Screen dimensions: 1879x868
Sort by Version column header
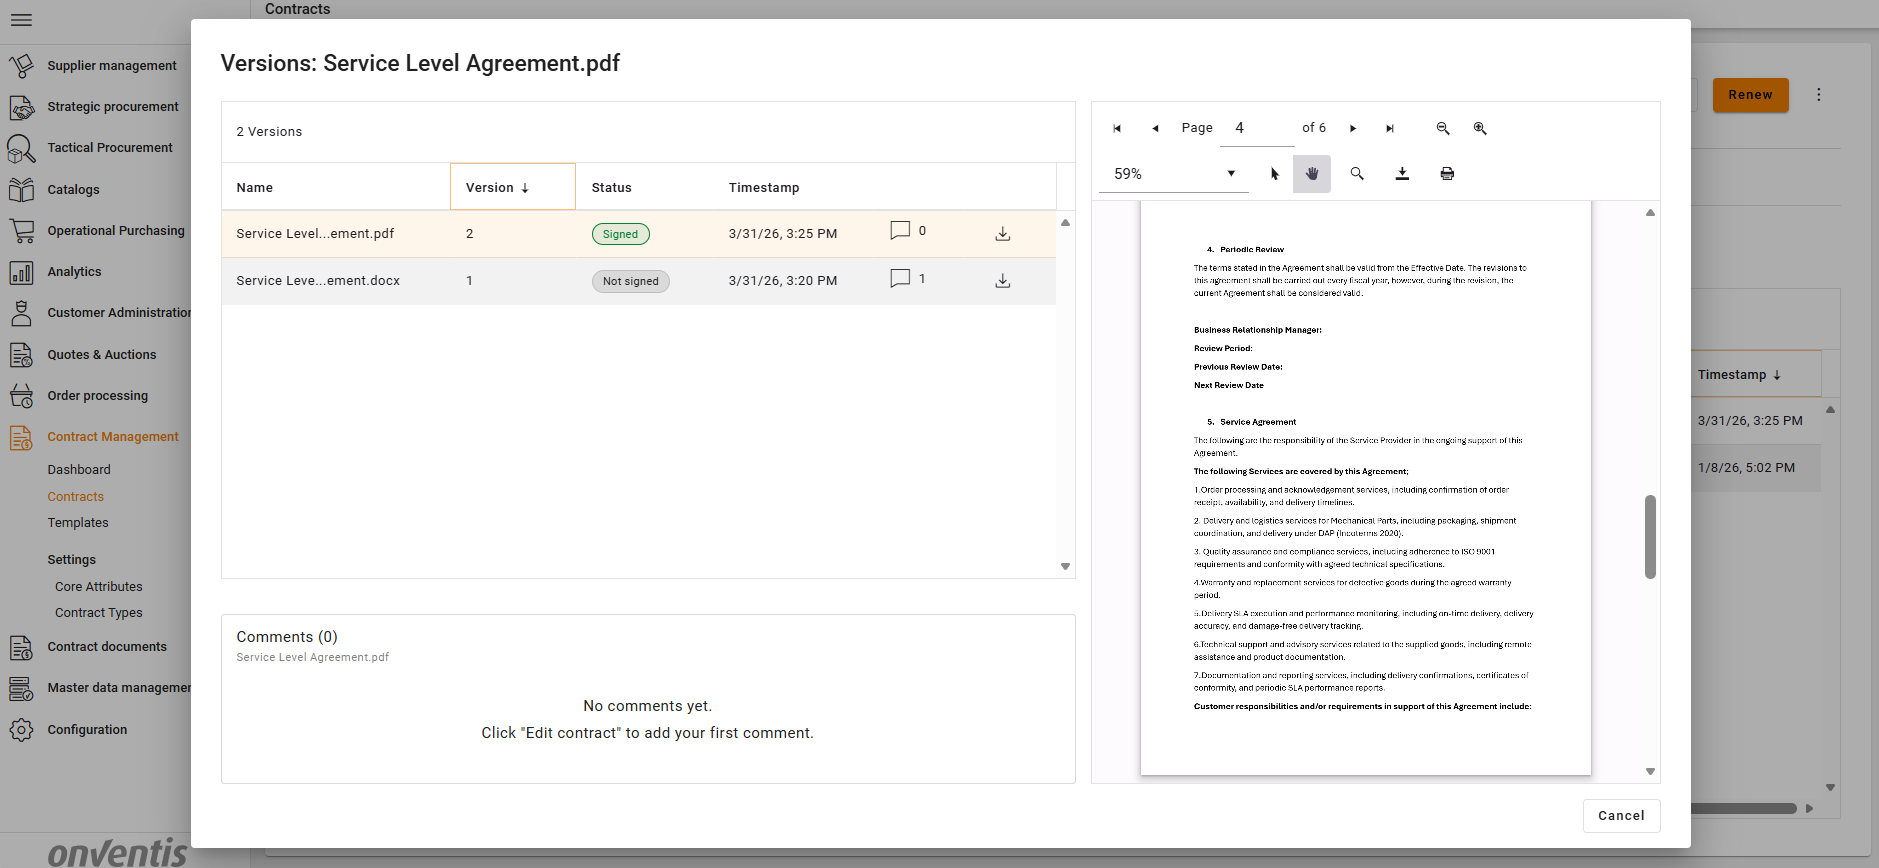pyautogui.click(x=498, y=188)
